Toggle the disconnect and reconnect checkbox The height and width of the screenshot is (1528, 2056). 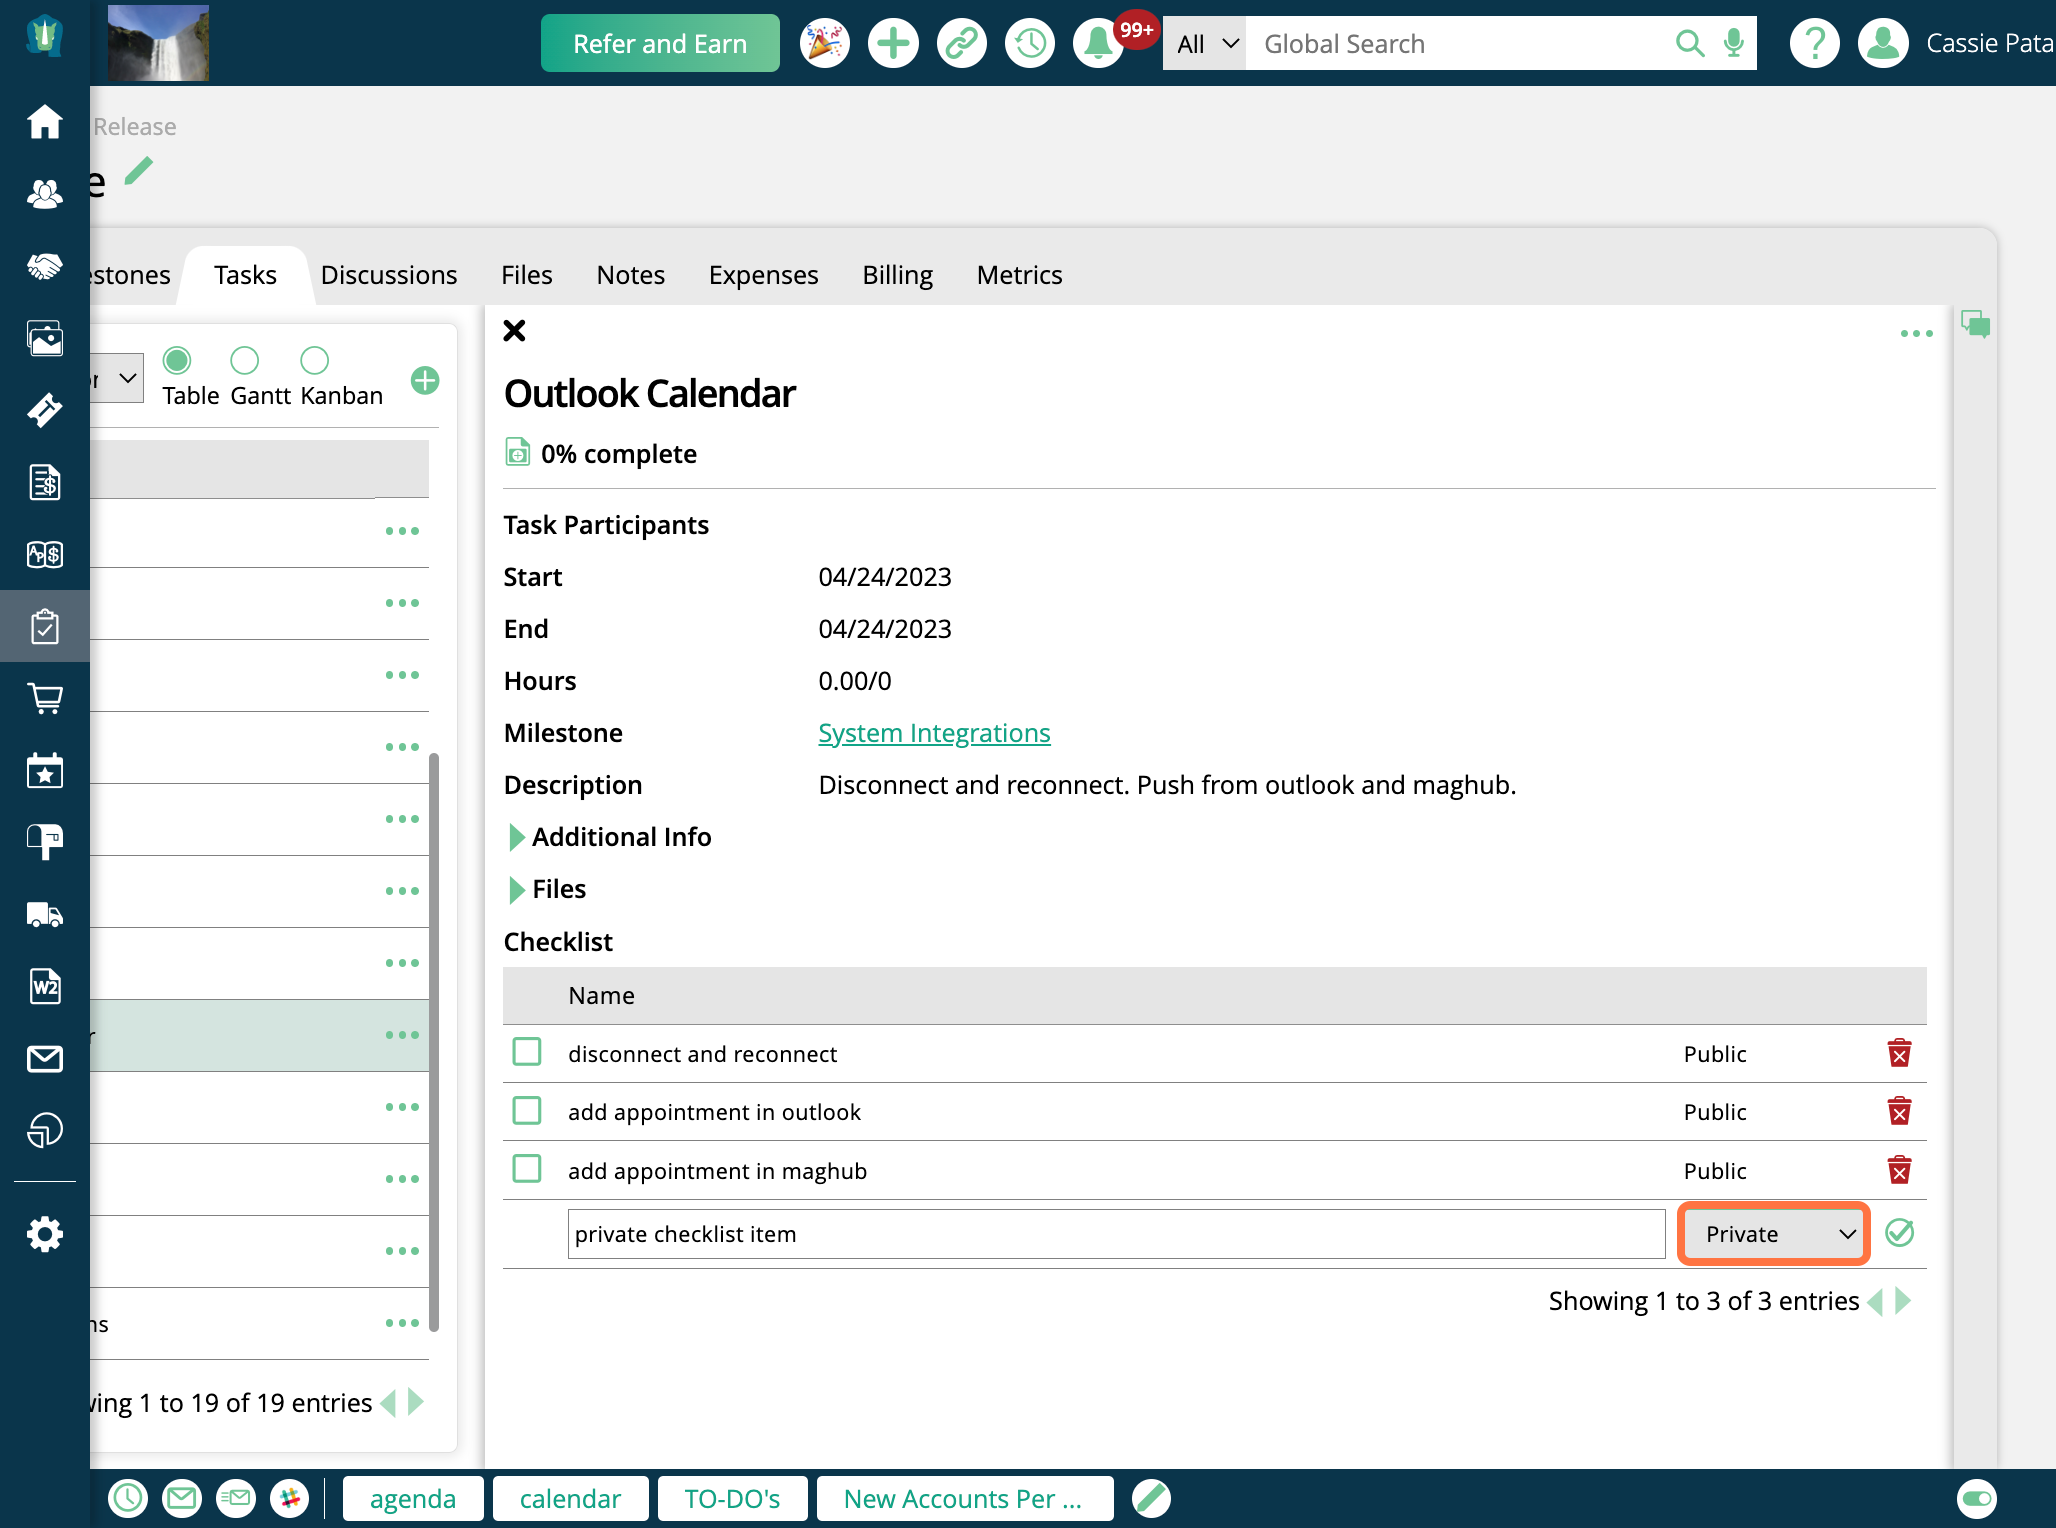(528, 1053)
